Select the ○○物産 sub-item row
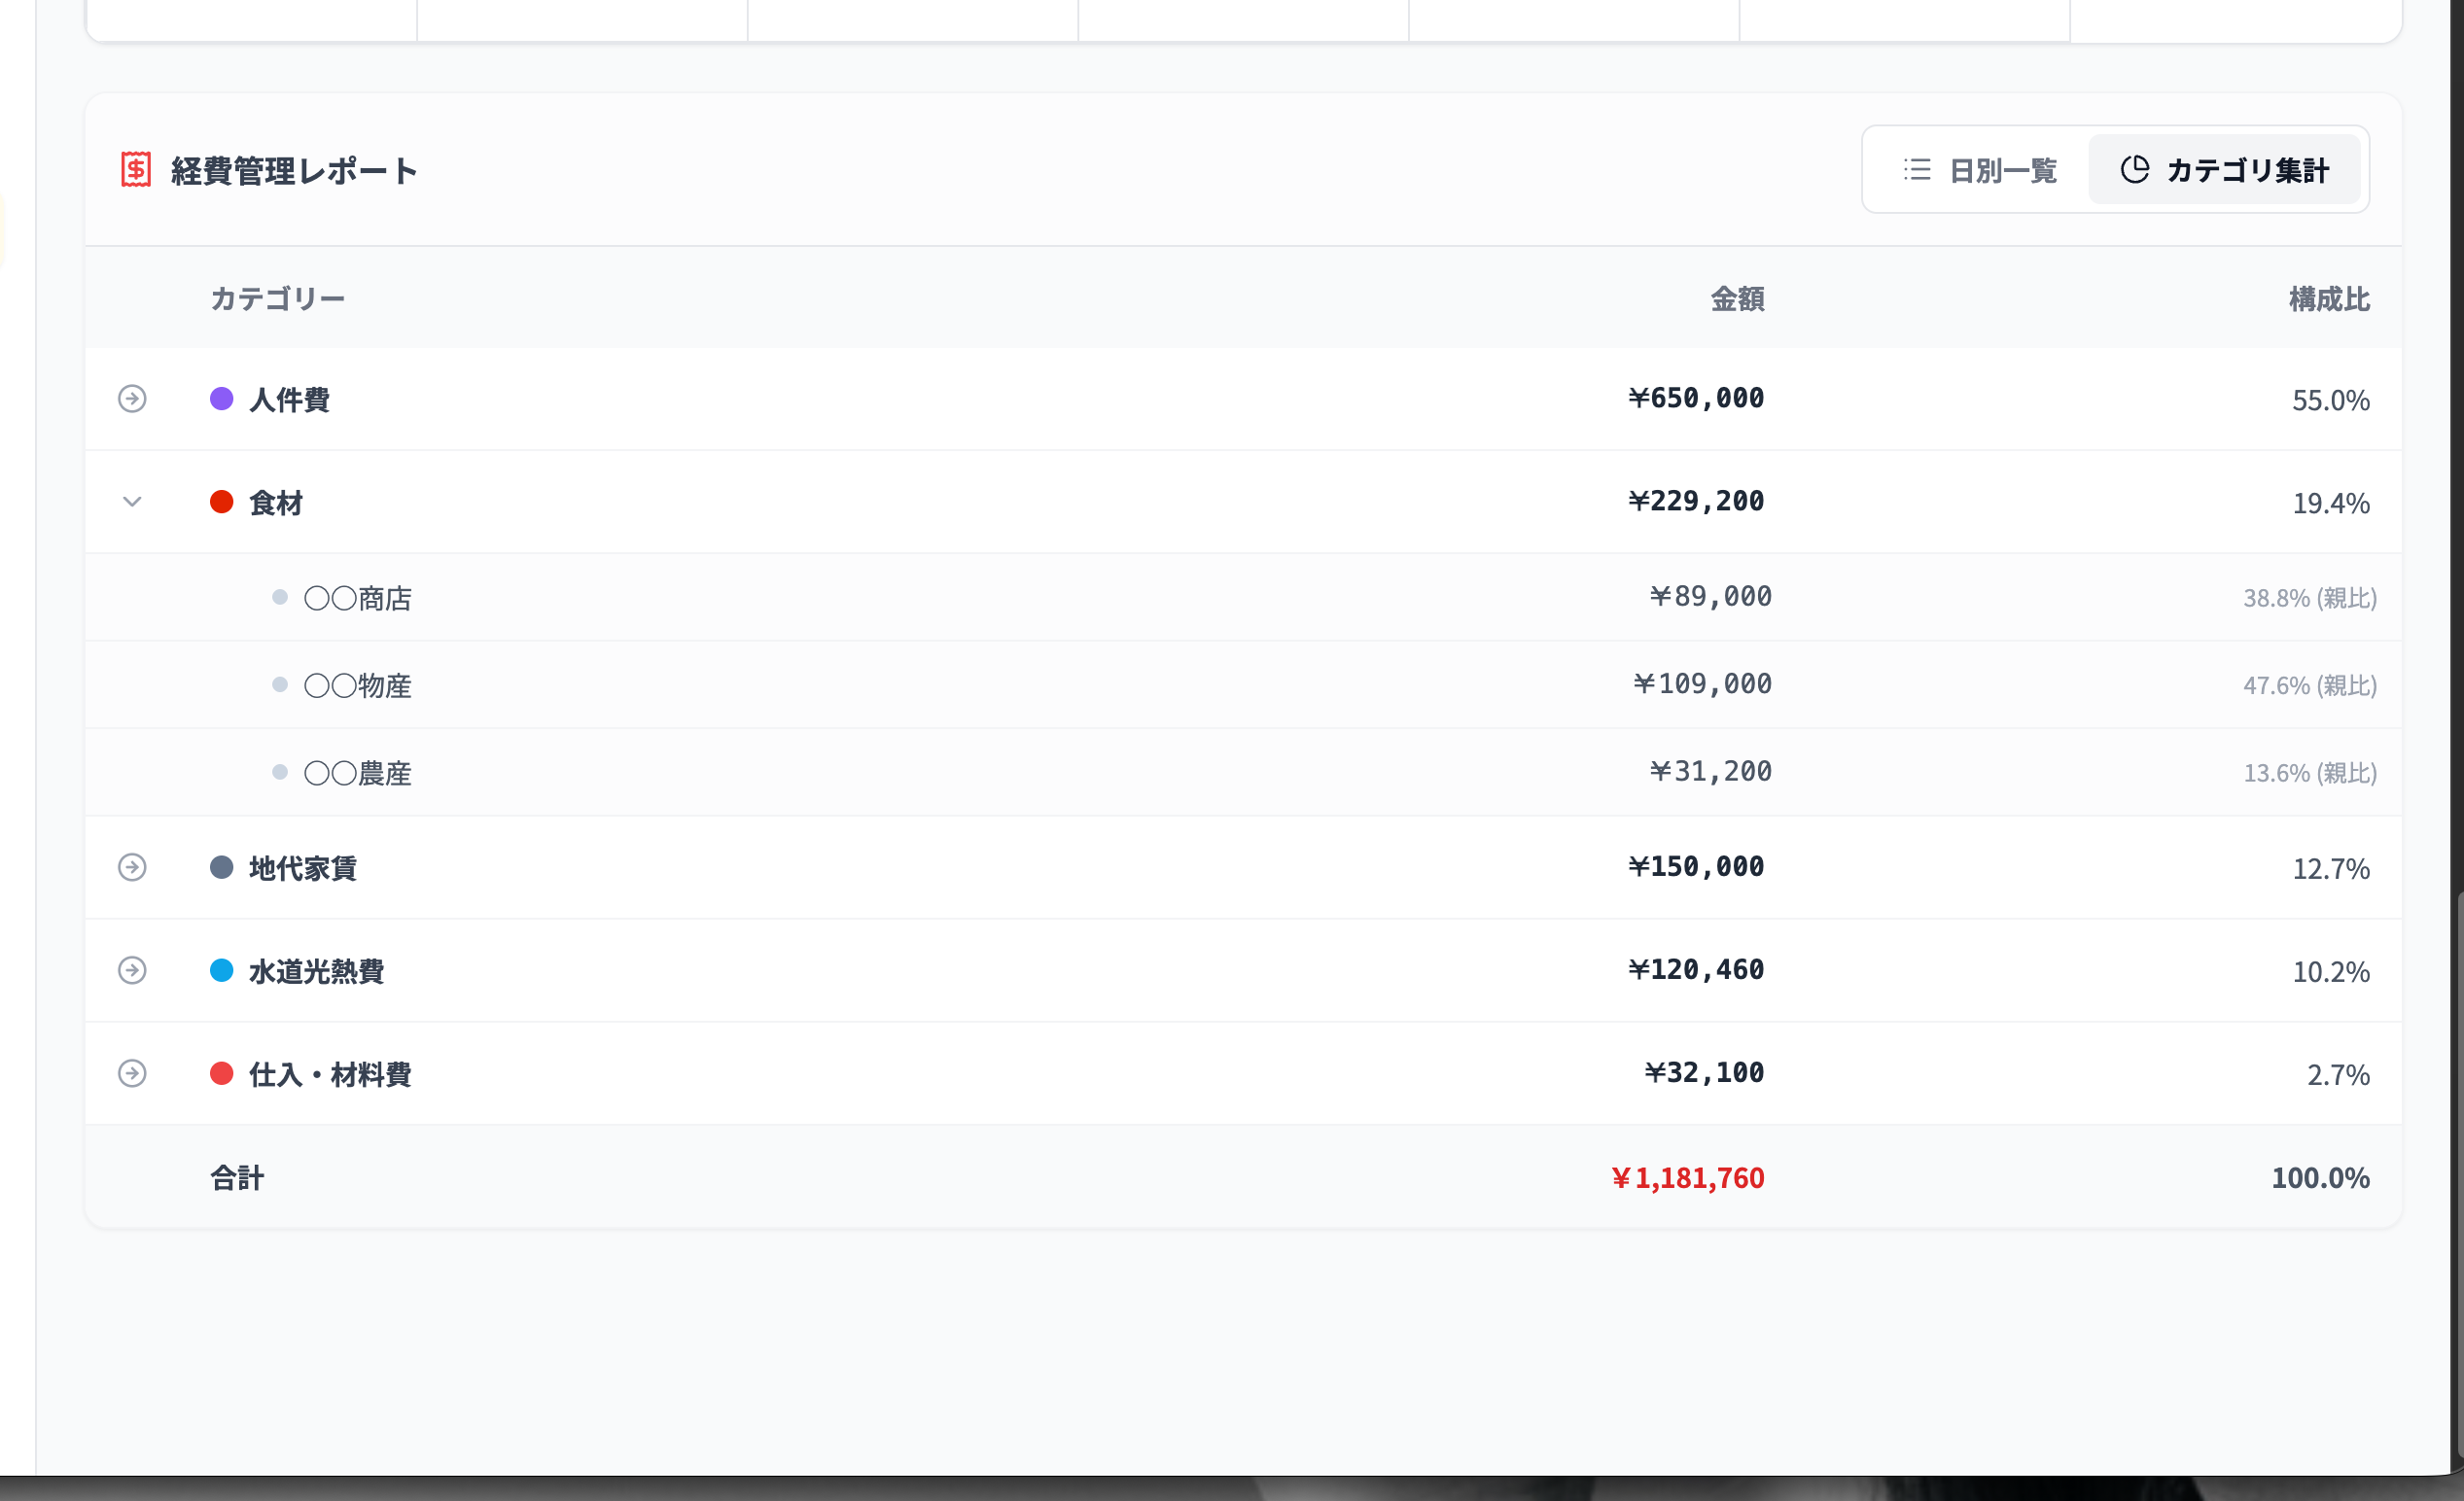This screenshot has height=1501, width=2464. (1243, 685)
